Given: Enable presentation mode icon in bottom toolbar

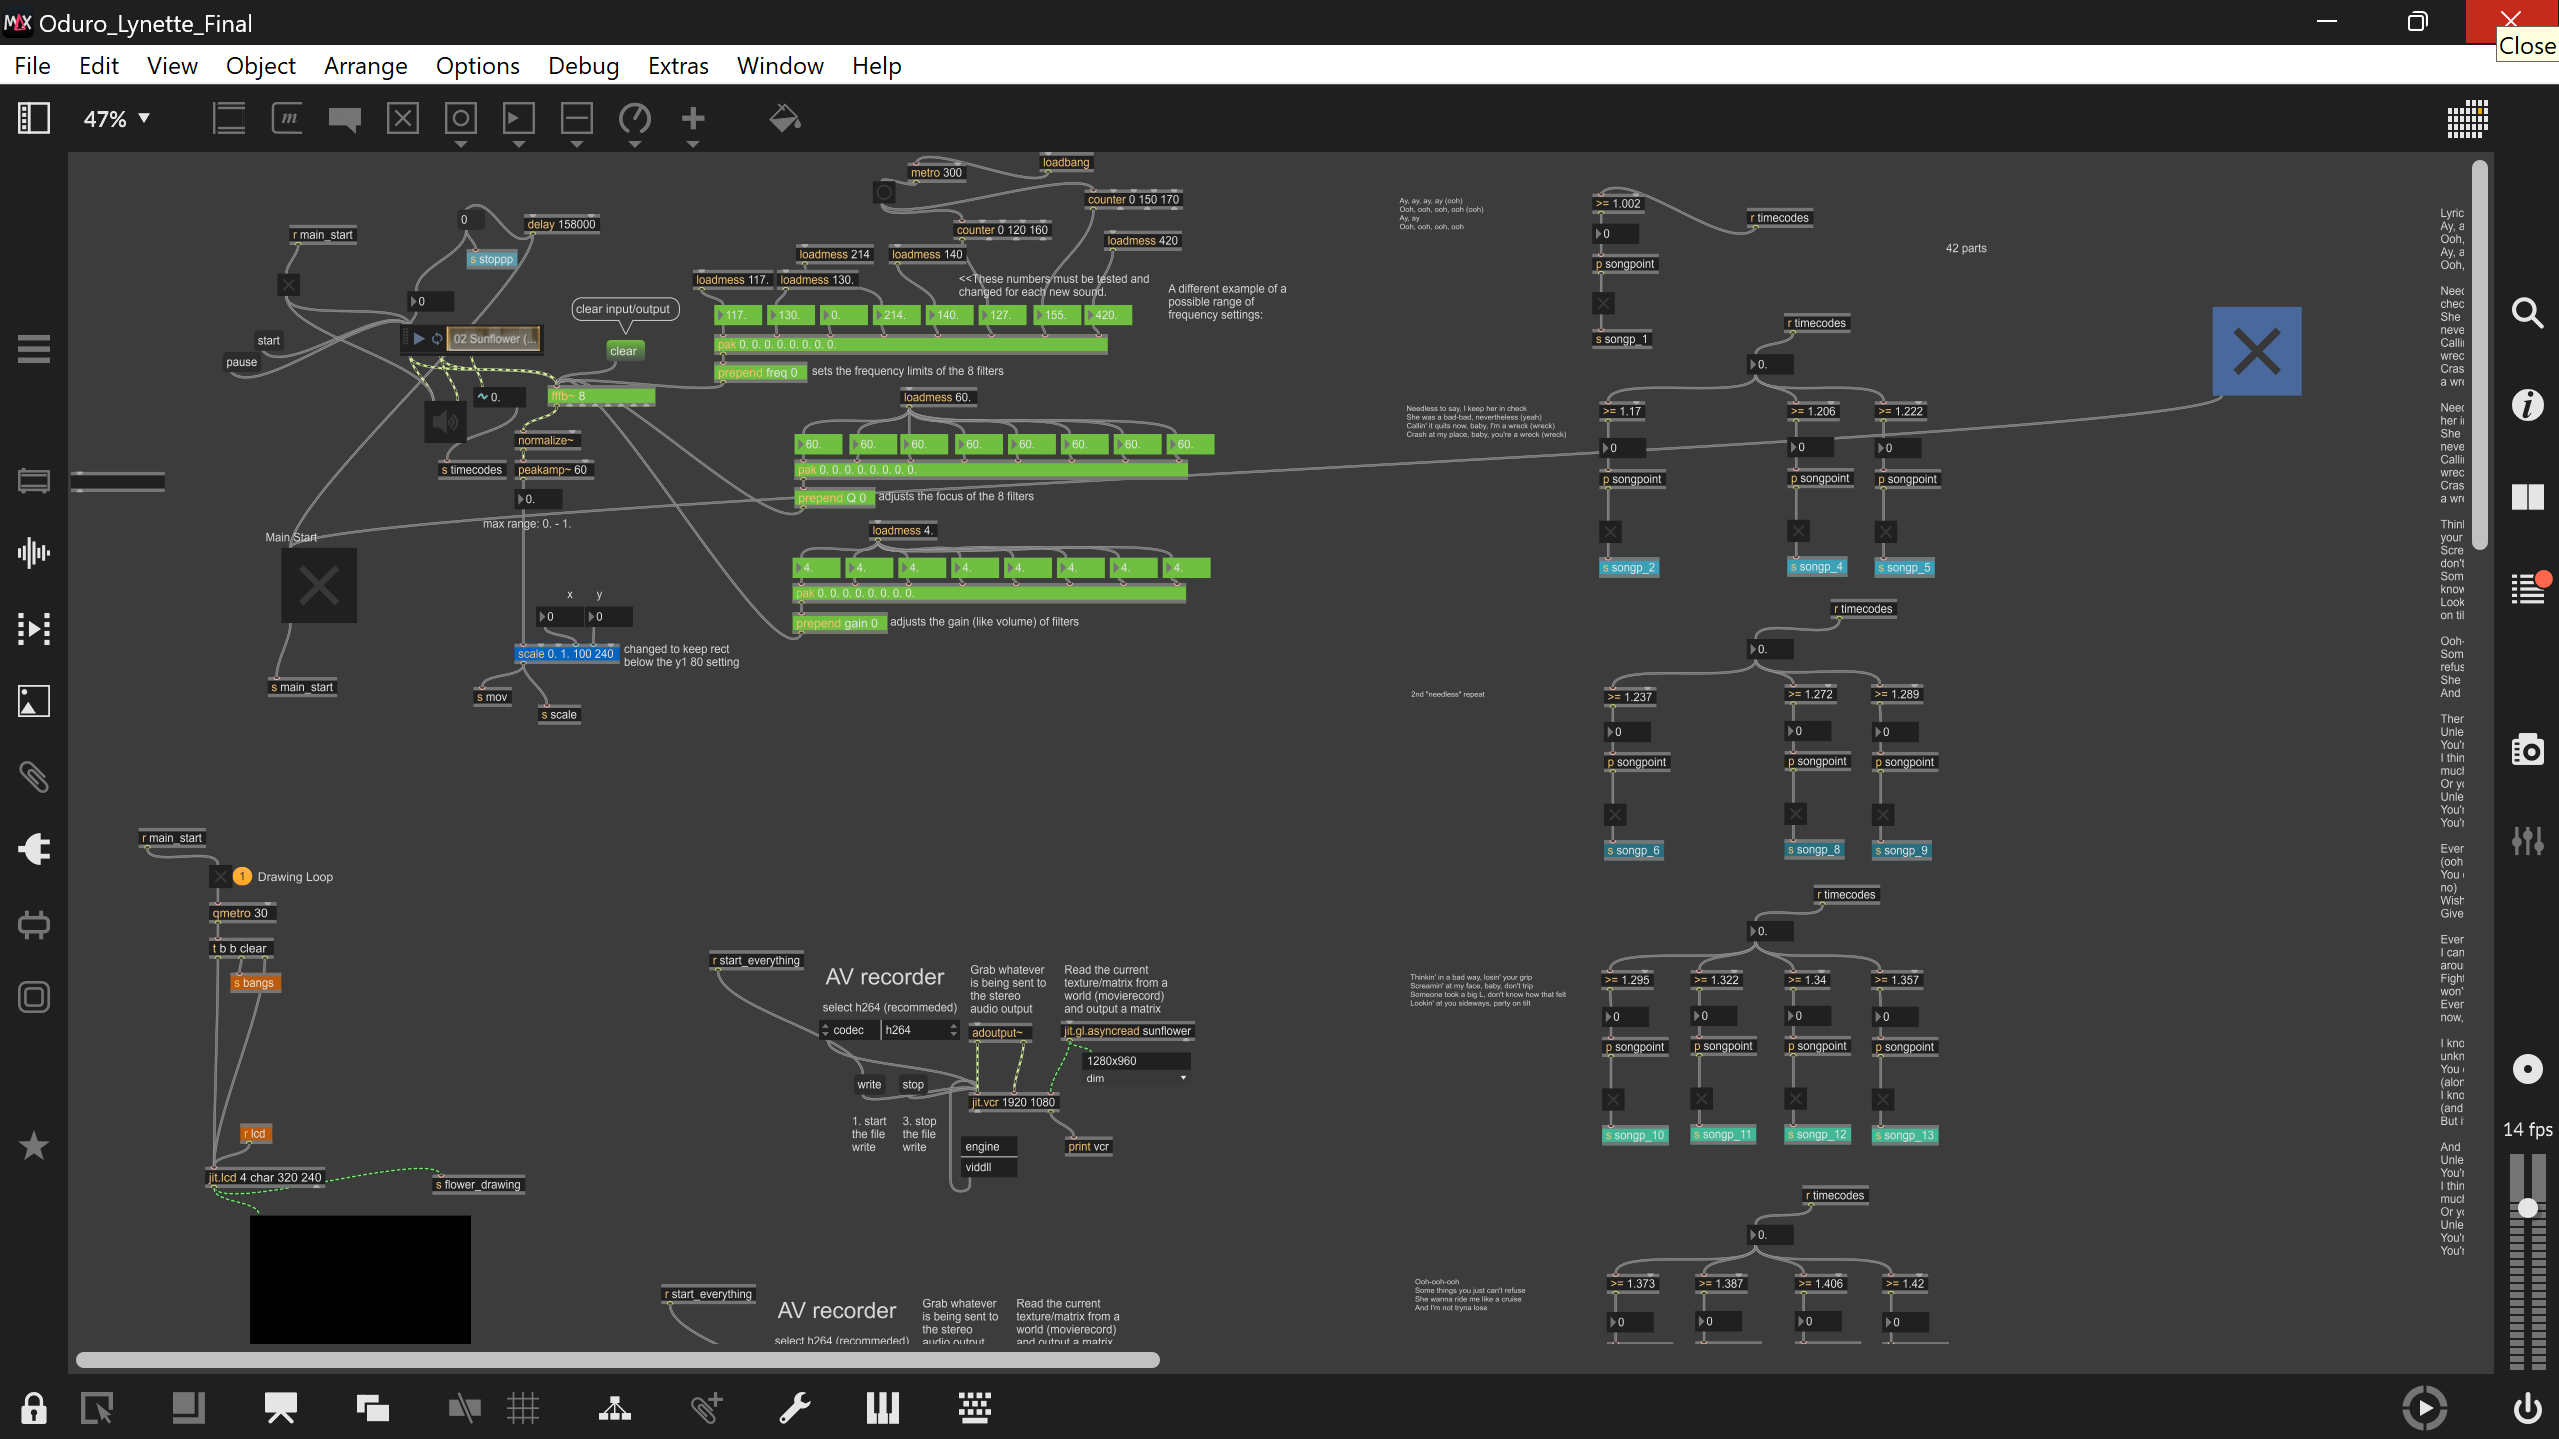Looking at the screenshot, I should 280,1408.
